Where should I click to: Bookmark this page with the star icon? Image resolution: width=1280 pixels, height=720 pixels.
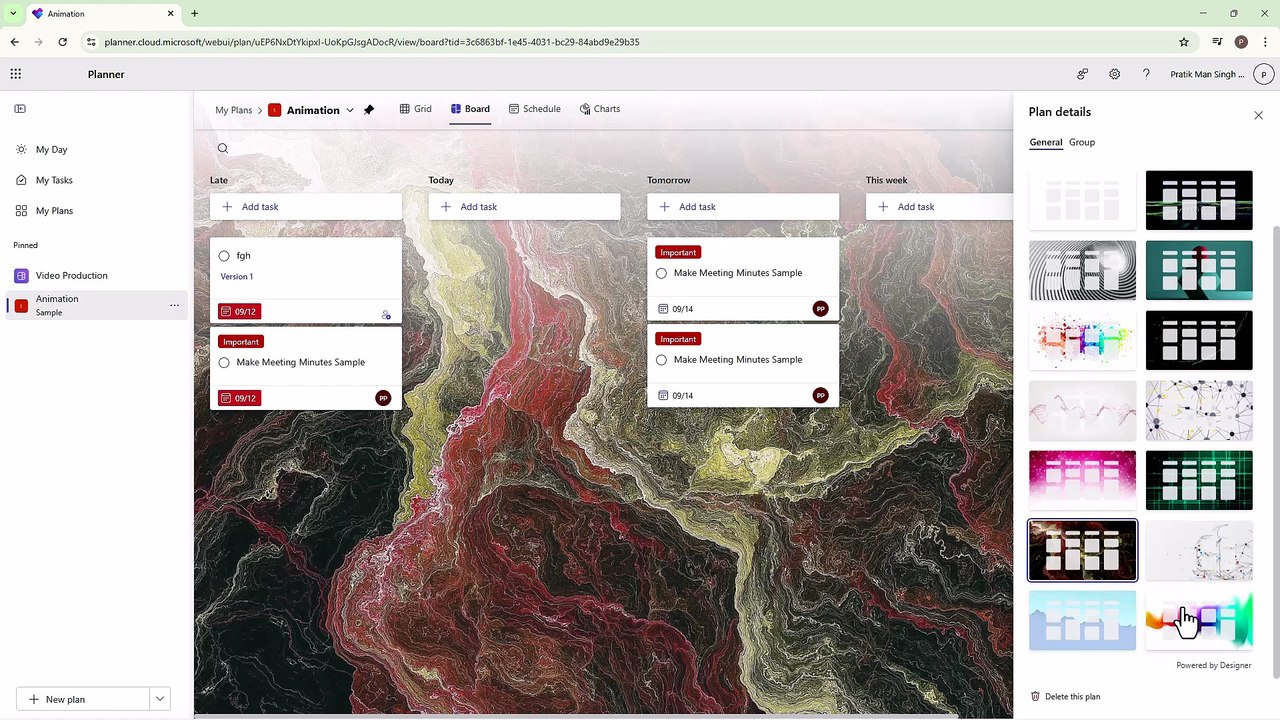[x=1184, y=42]
